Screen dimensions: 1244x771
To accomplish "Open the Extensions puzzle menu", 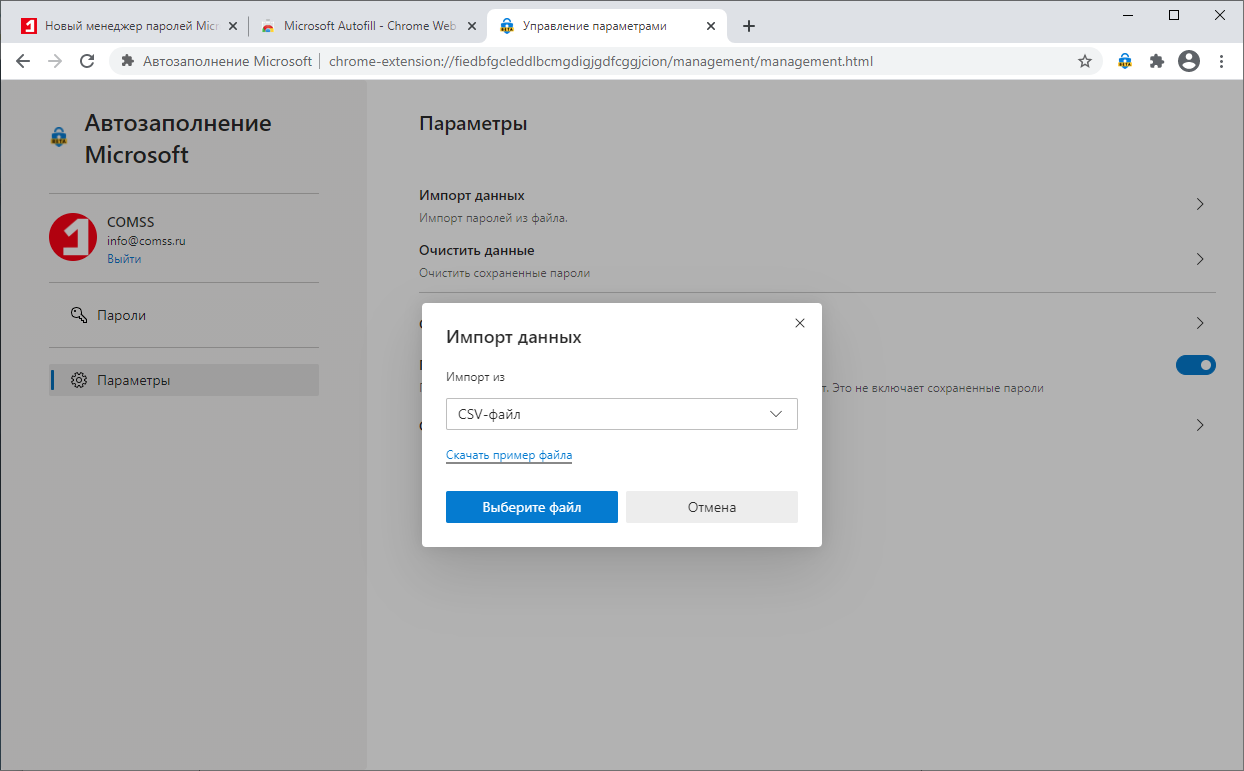I will point(1157,61).
